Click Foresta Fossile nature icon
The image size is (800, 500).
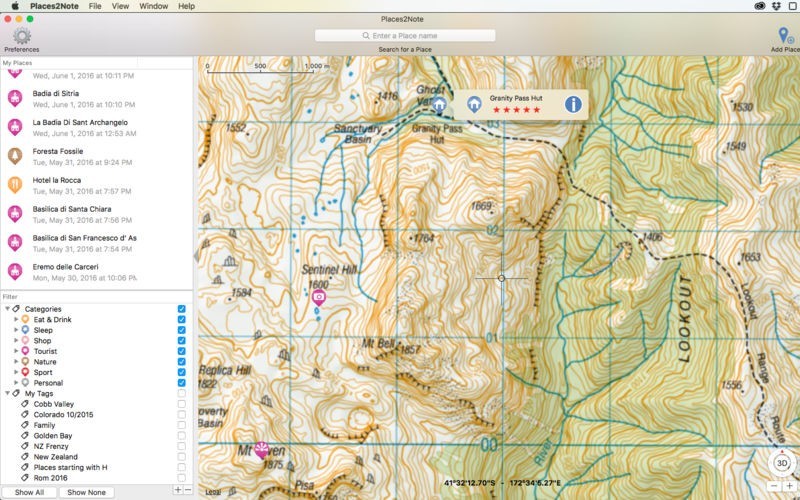point(15,156)
